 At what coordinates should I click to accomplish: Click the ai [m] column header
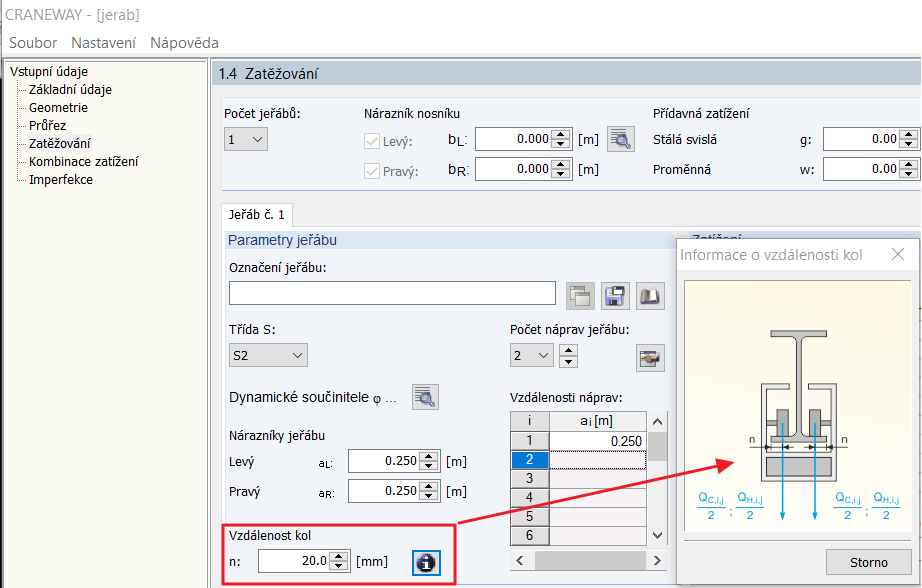(x=597, y=421)
